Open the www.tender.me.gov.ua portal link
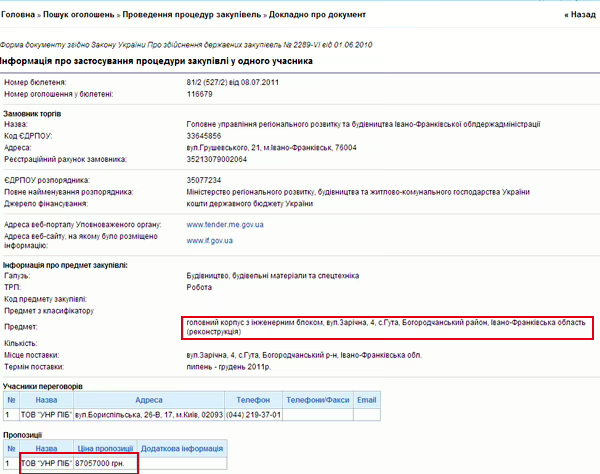The image size is (600, 474). 225,225
